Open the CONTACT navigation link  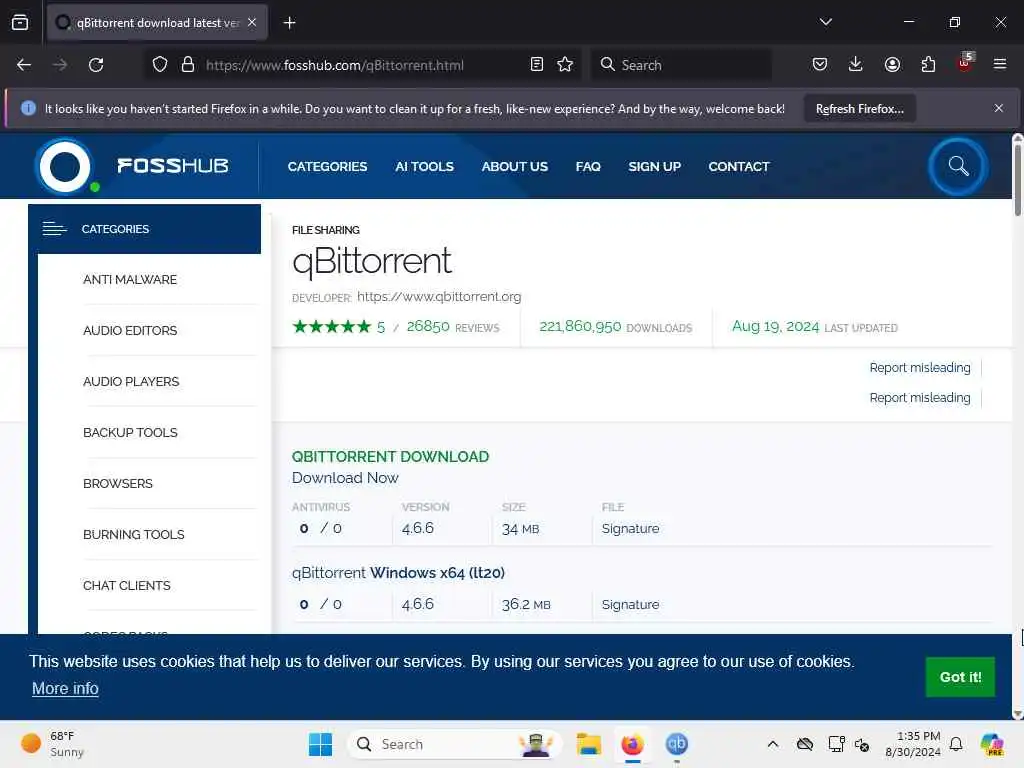click(739, 167)
